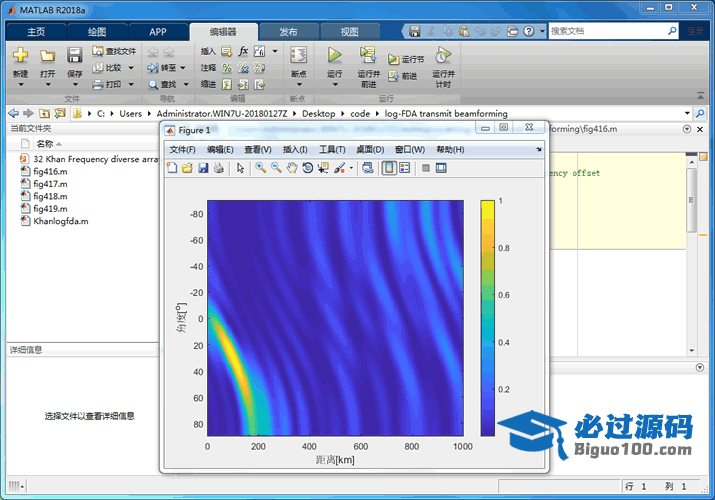Toggle the edit plot arrow tool

240,168
